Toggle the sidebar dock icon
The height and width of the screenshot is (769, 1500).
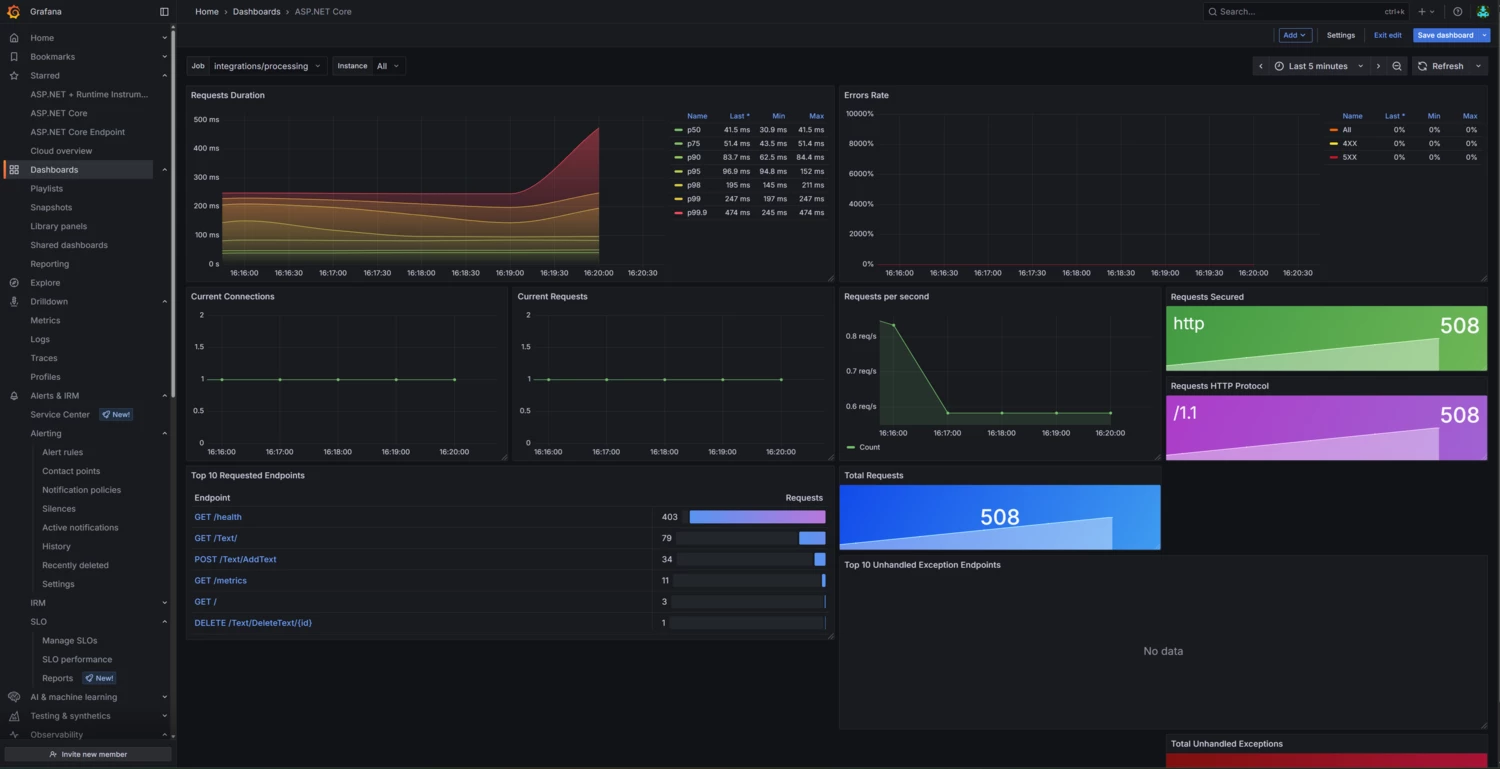coord(164,12)
